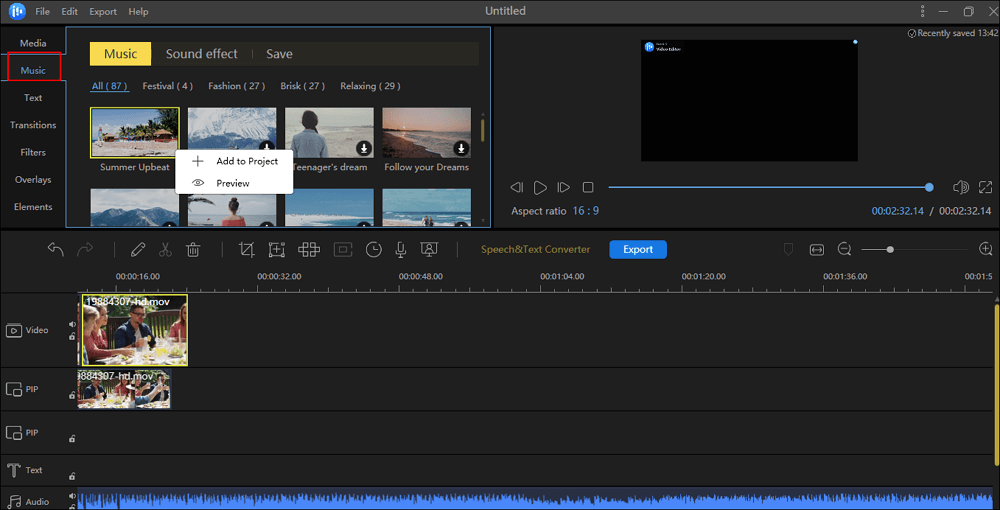This screenshot has width=1000, height=510.
Task: Open the Export menu in menu bar
Action: pyautogui.click(x=102, y=12)
